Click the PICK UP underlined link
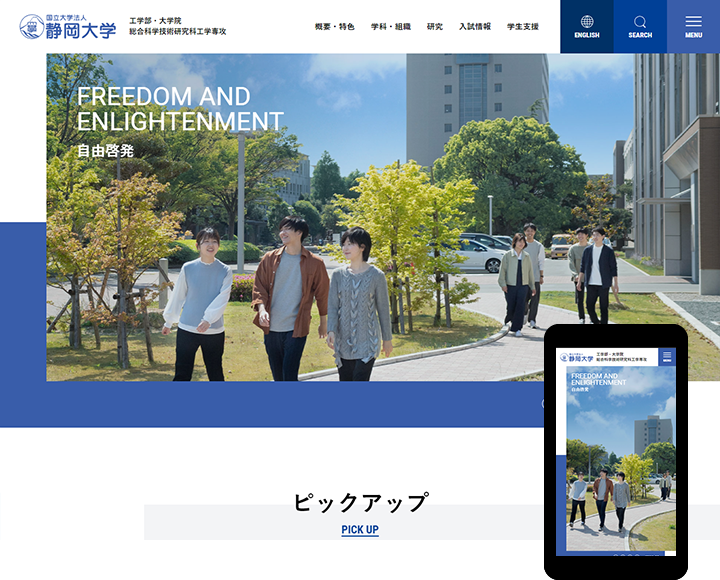This screenshot has width=720, height=580. [360, 529]
